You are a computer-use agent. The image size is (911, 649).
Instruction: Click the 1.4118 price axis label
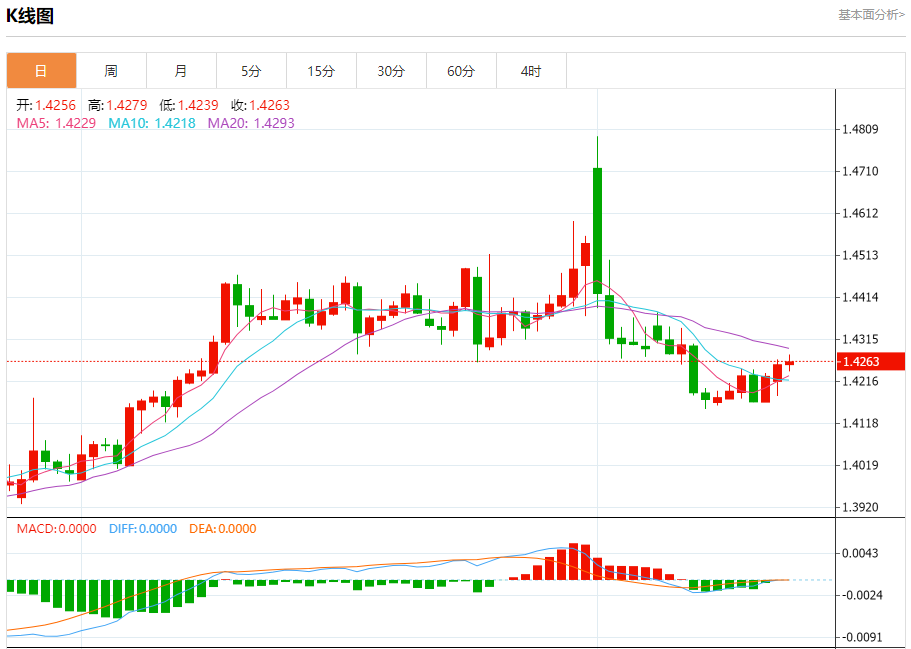tap(860, 424)
